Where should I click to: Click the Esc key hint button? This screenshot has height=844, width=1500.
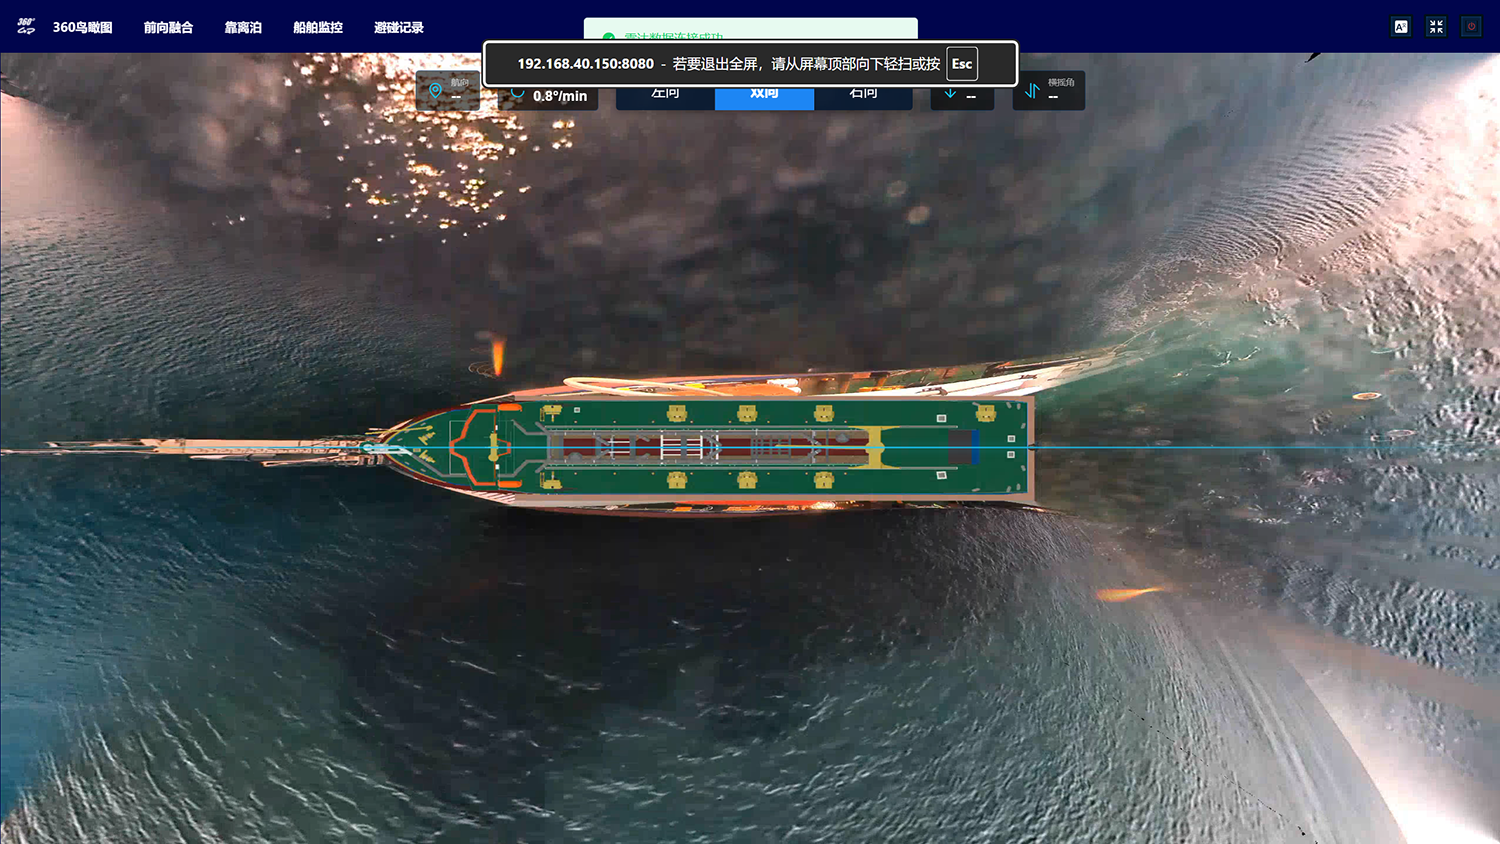click(962, 64)
